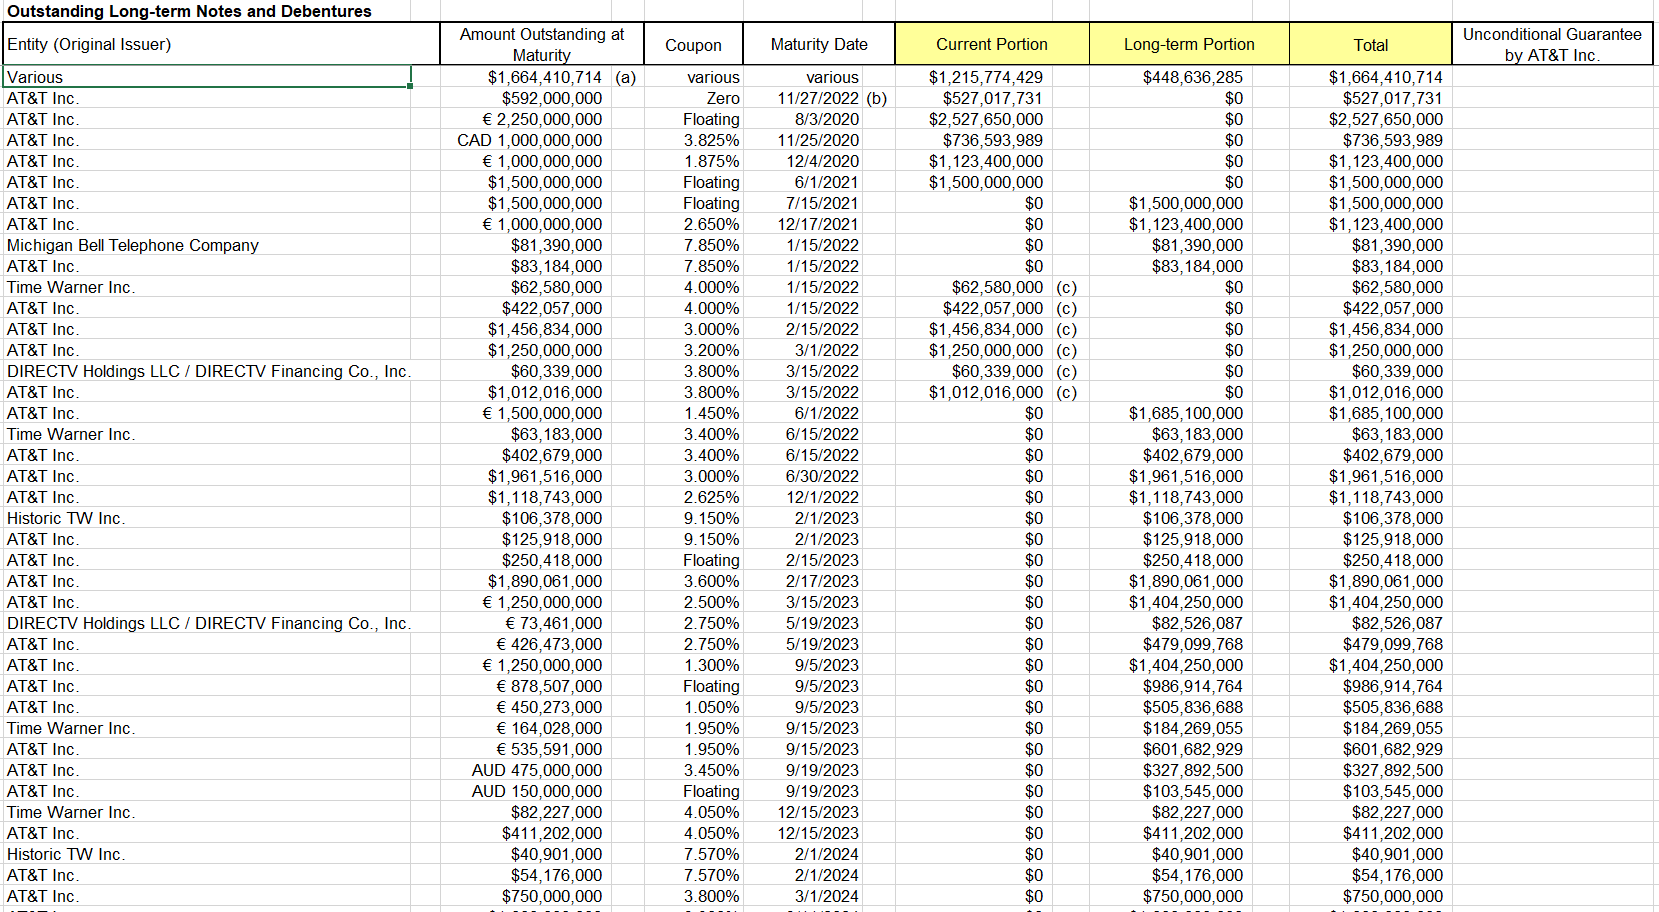
Task: Click long-term portion '$601,682,929'
Action: pyautogui.click(x=1169, y=749)
